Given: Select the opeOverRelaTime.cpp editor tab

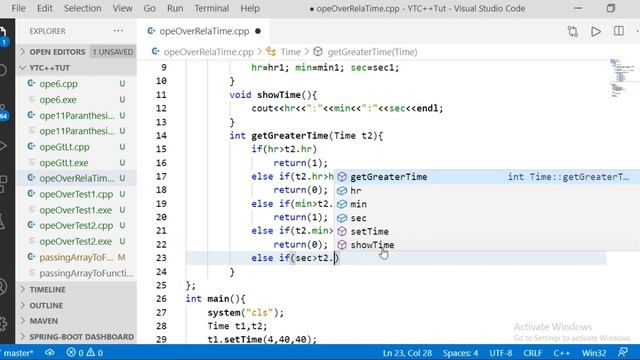Looking at the screenshot, I should click(204, 31).
